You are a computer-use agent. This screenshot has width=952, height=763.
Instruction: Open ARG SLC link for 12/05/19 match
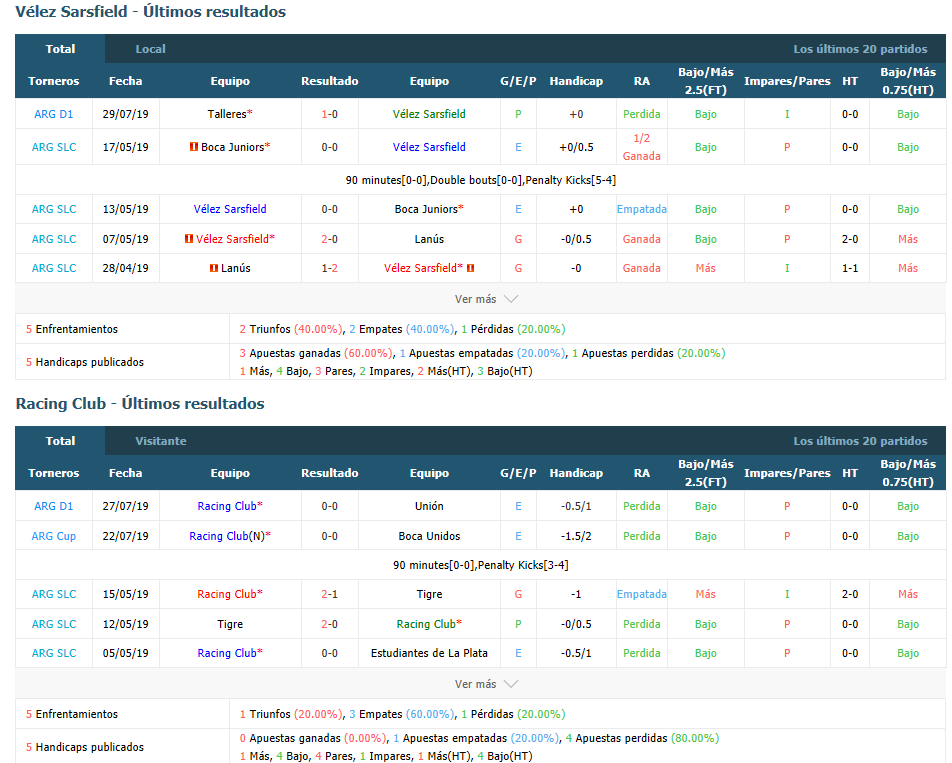click(53, 624)
